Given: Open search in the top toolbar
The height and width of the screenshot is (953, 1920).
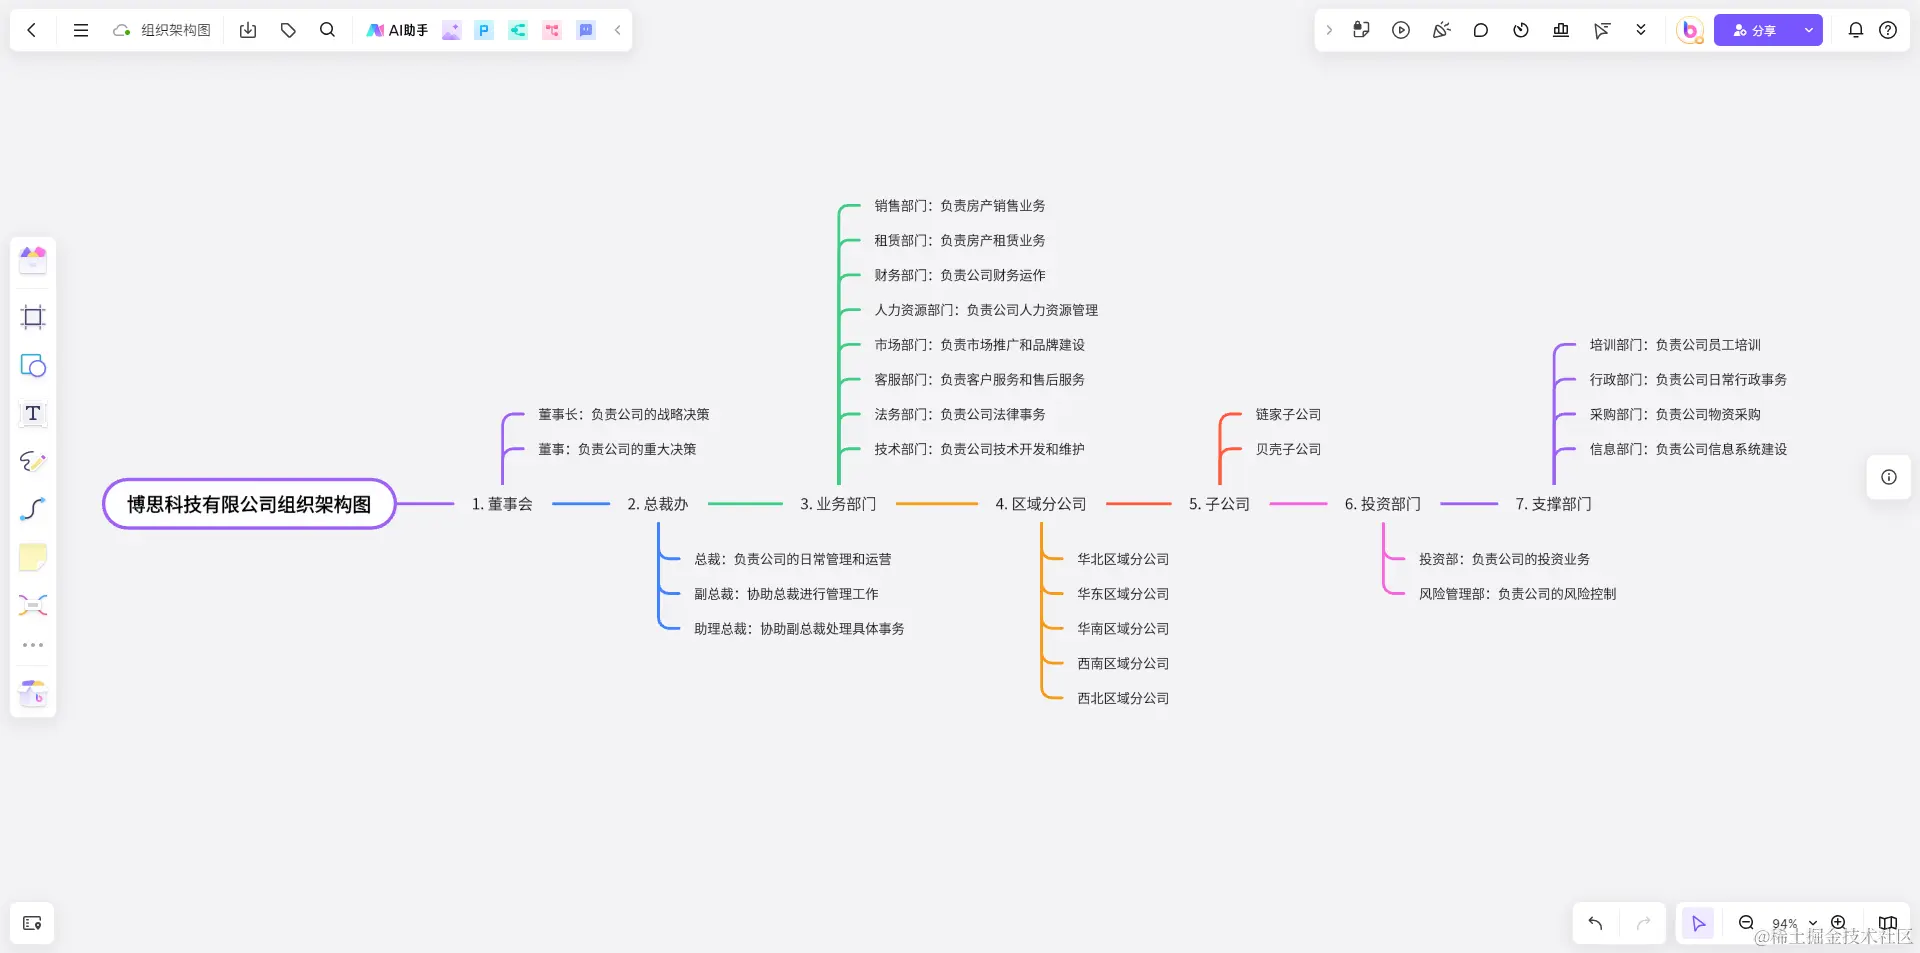Looking at the screenshot, I should coord(327,30).
